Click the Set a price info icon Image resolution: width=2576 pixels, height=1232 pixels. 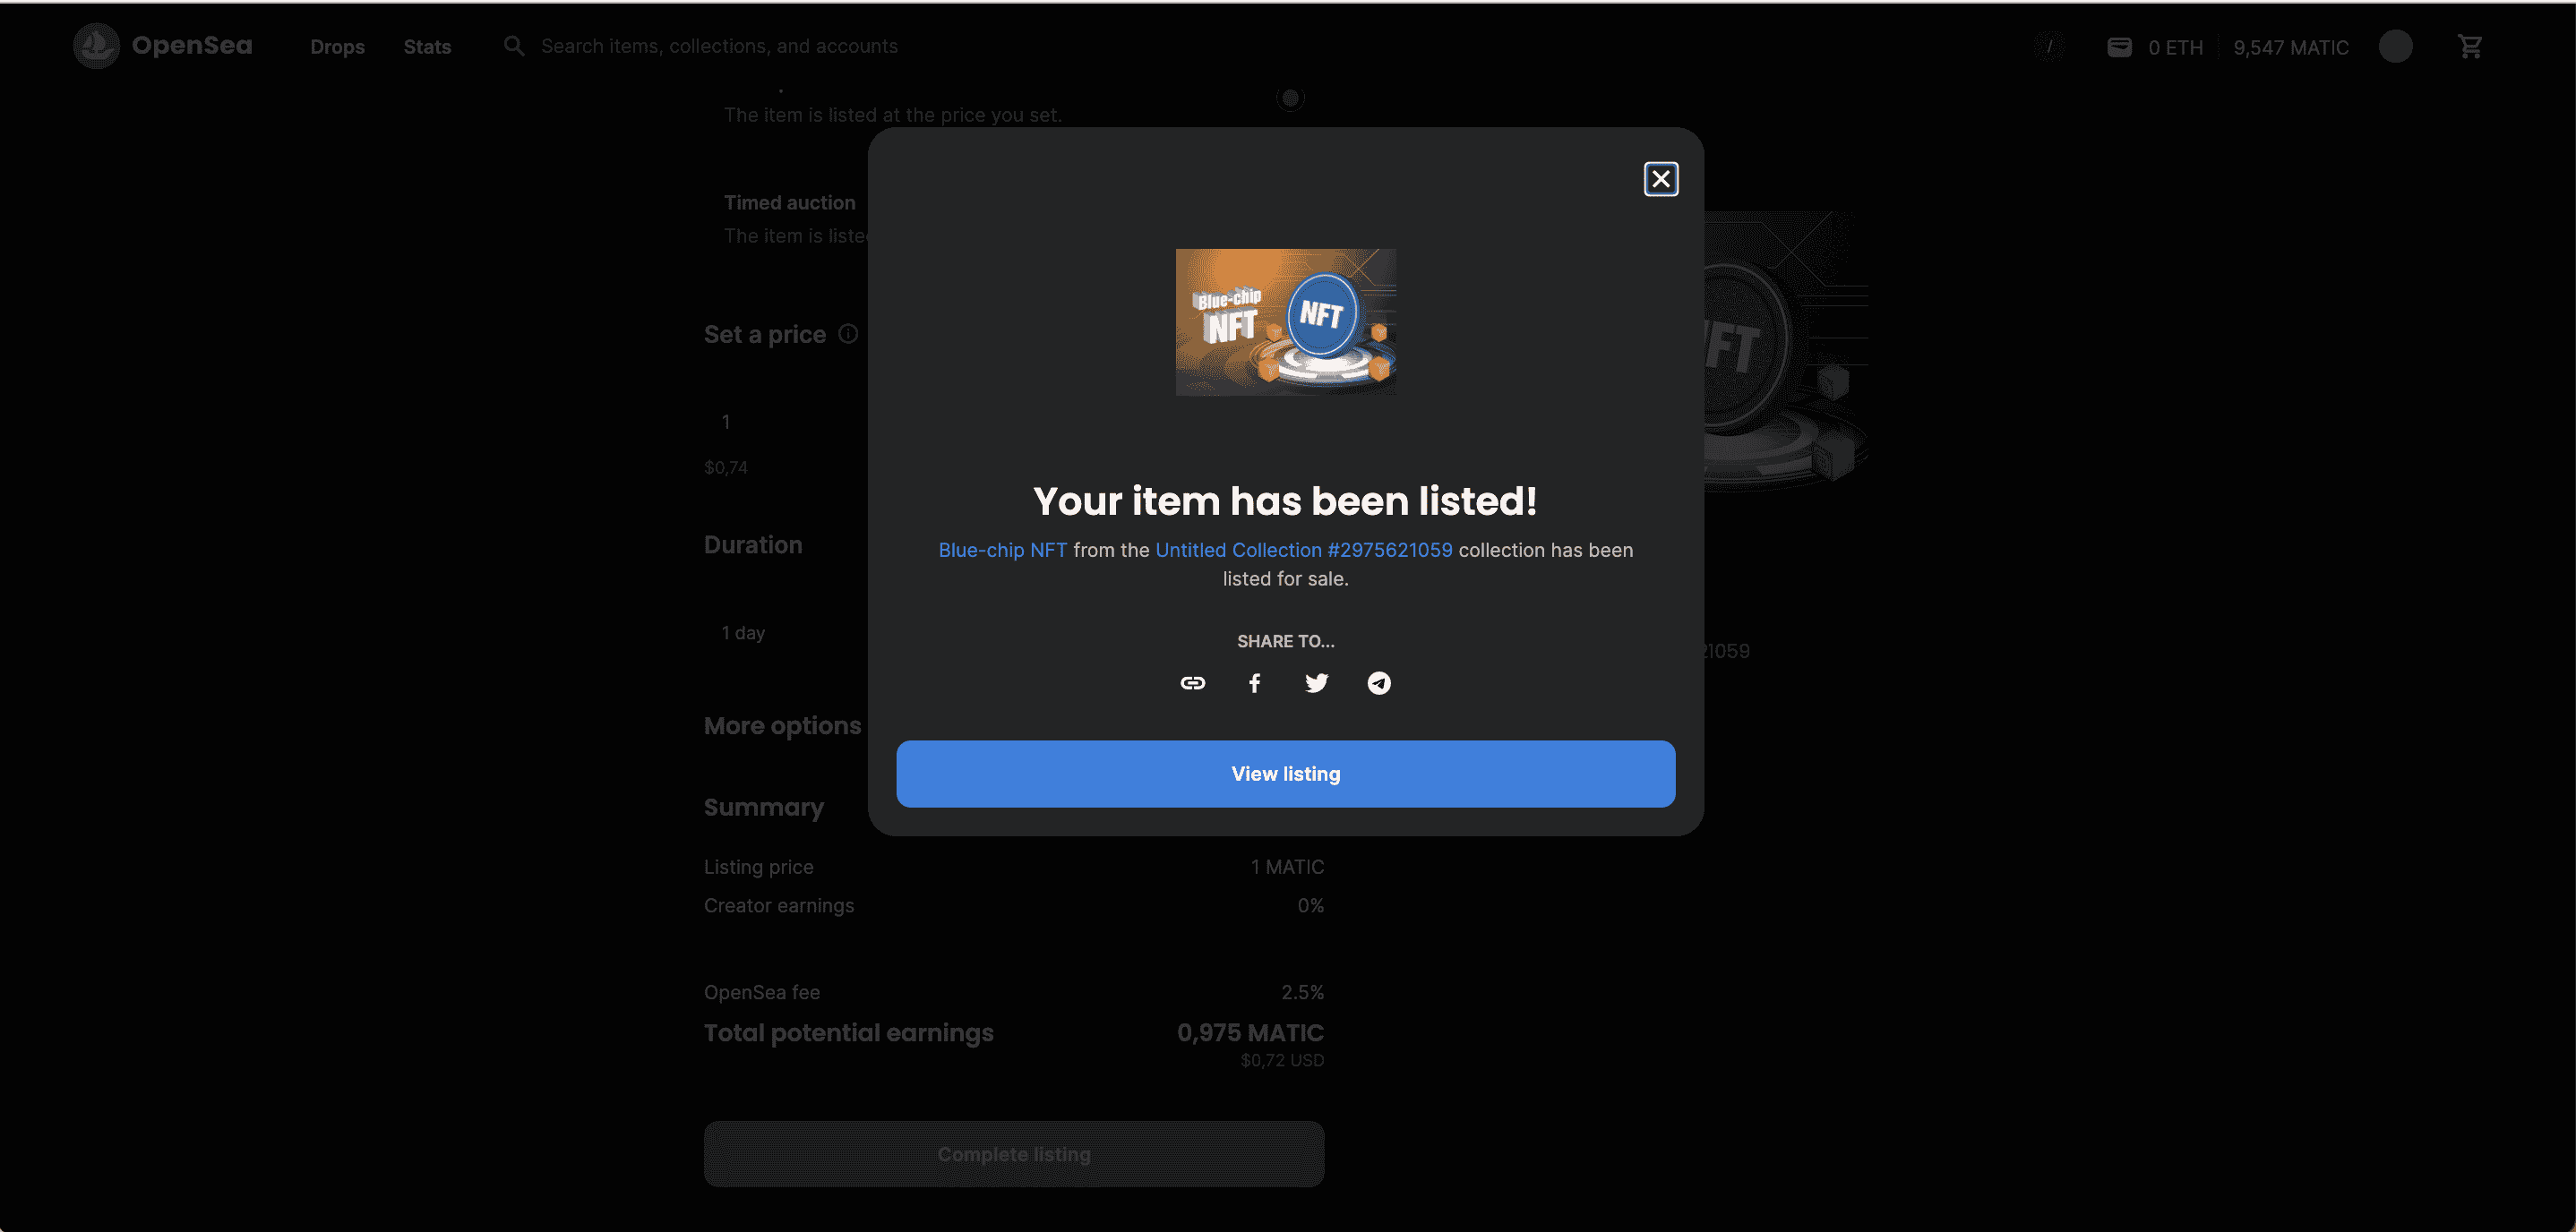click(848, 334)
